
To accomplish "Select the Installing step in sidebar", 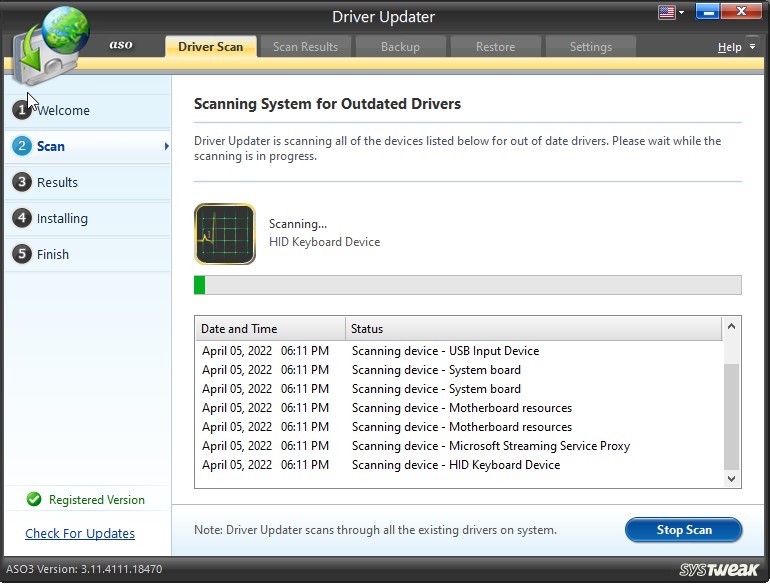I will (x=87, y=218).
